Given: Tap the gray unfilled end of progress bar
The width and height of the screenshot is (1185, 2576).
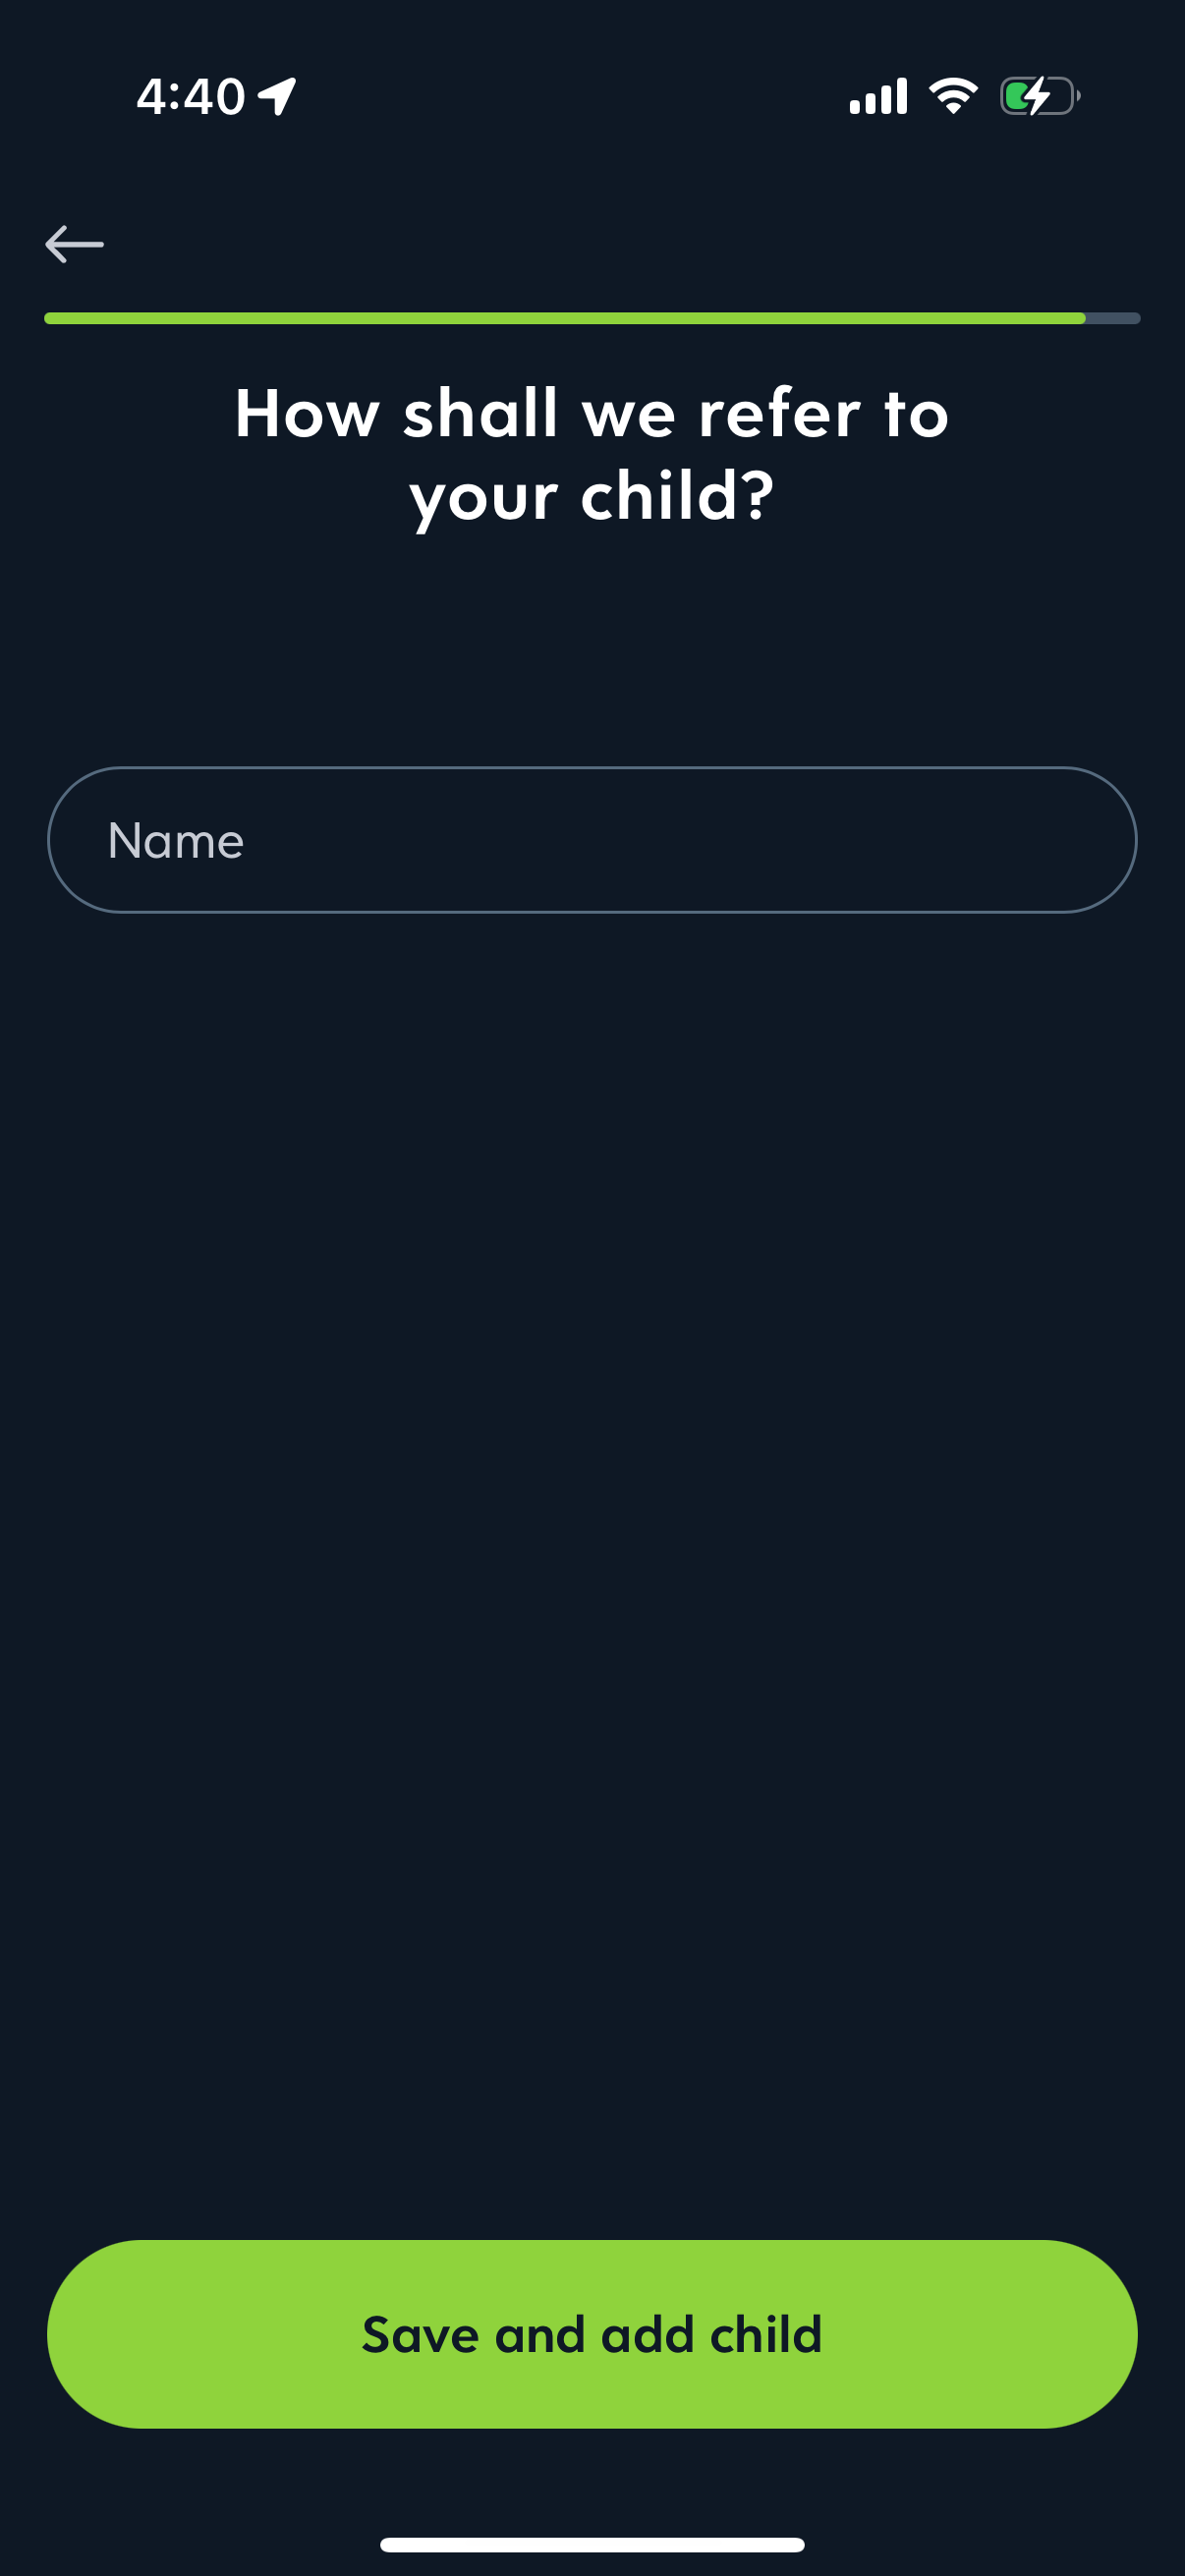Looking at the screenshot, I should [x=1114, y=318].
